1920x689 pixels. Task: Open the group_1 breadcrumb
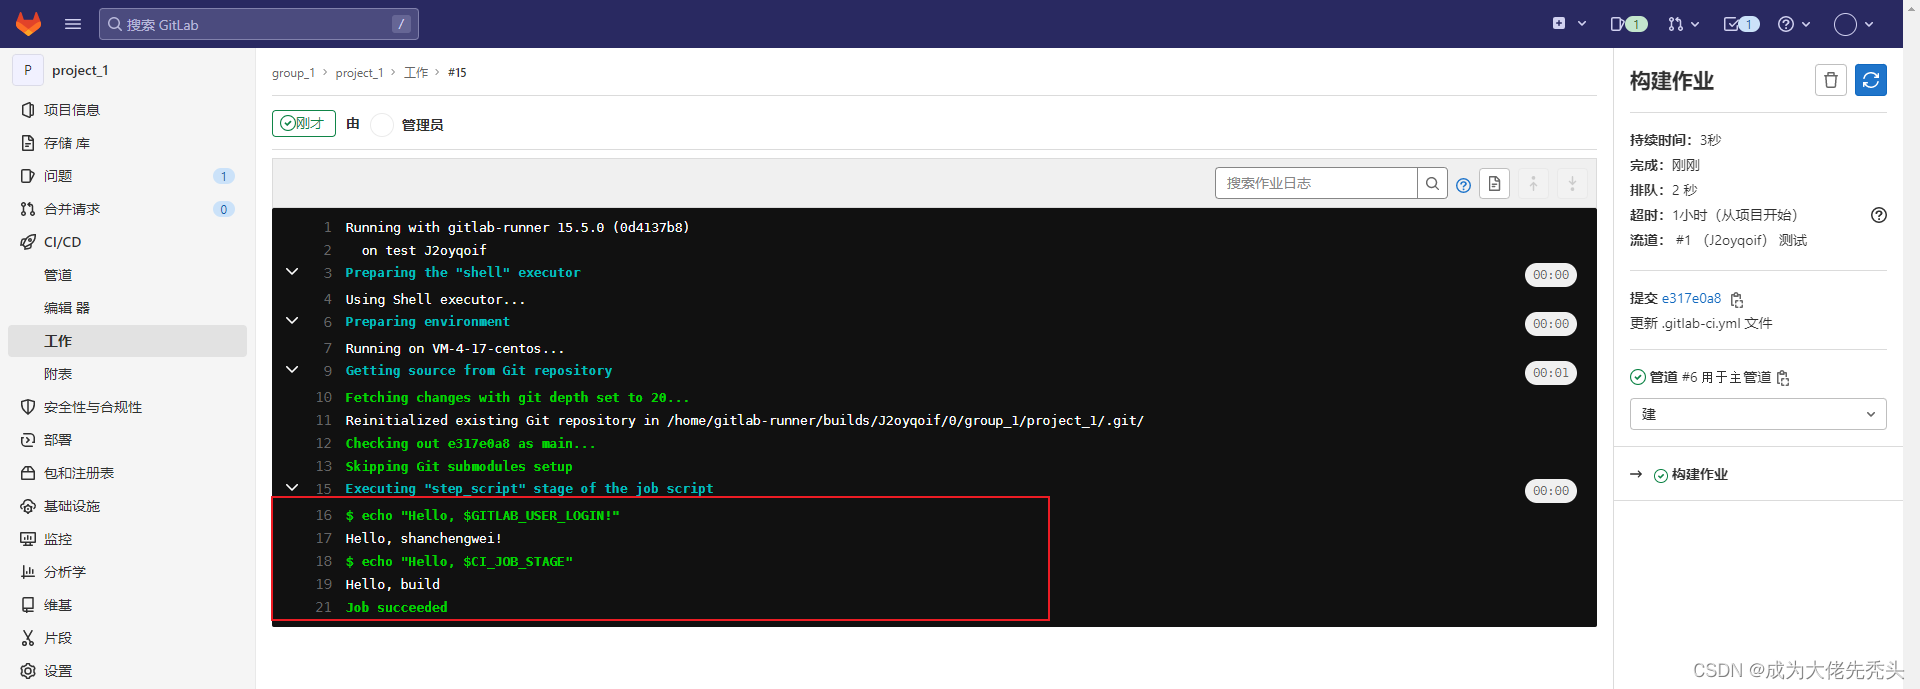pyautogui.click(x=293, y=73)
